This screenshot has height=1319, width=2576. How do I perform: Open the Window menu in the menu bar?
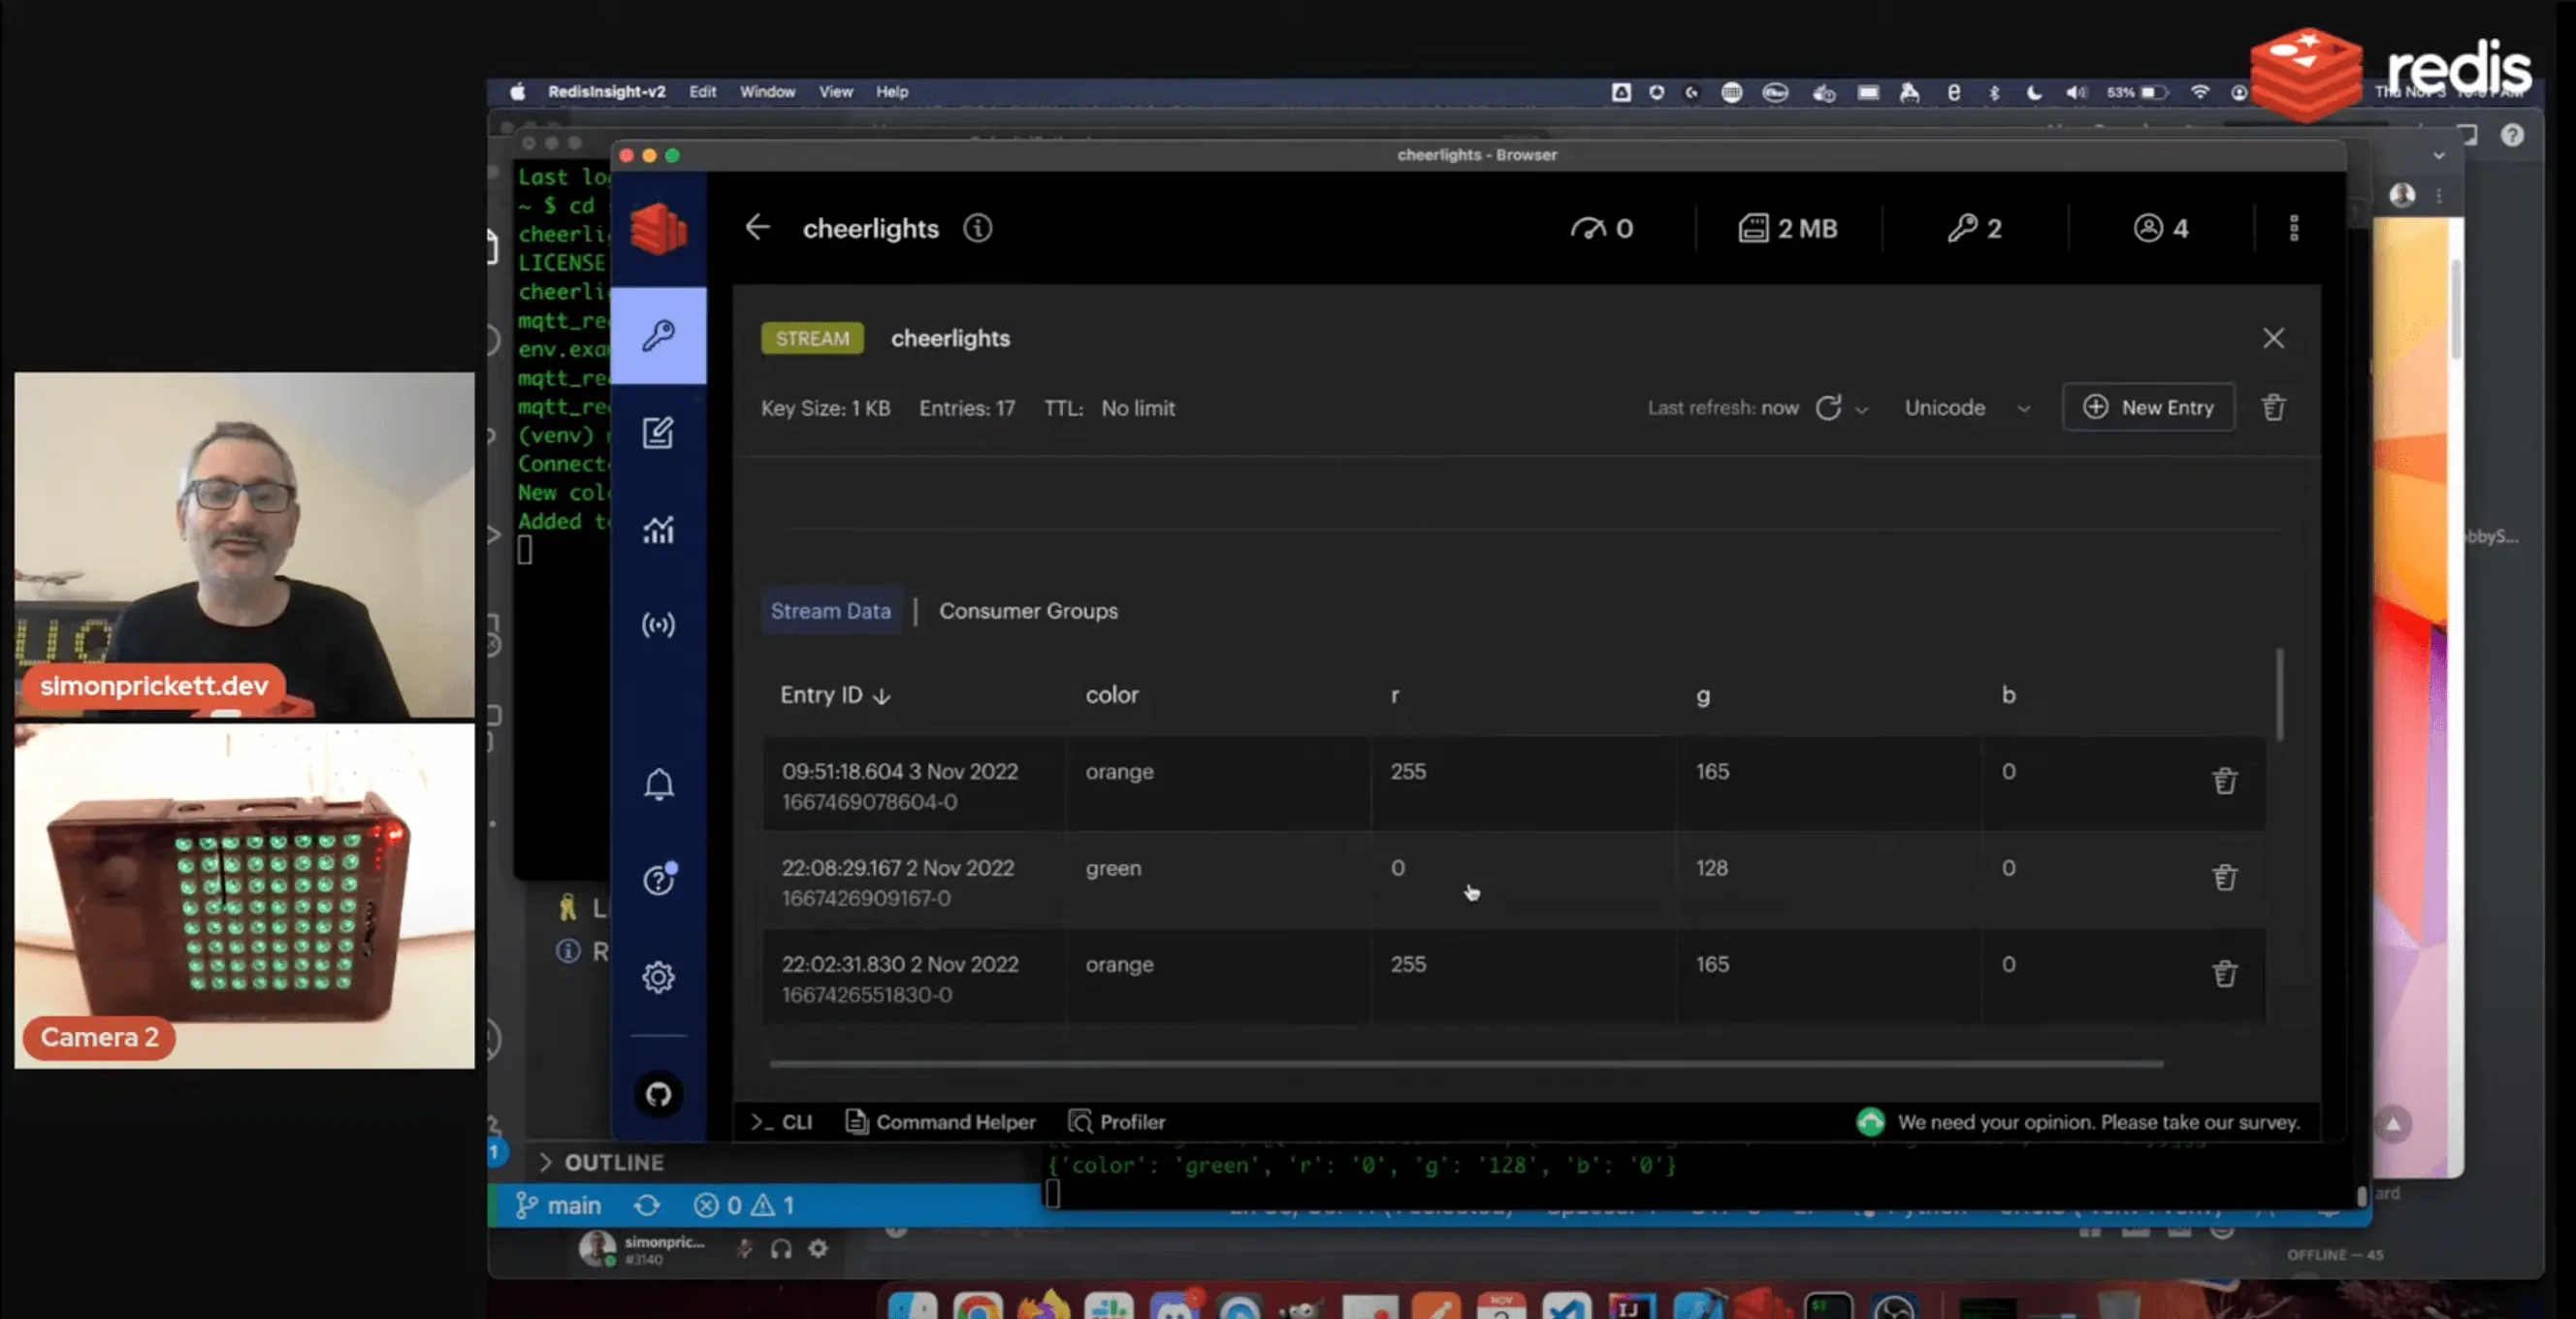tap(767, 91)
